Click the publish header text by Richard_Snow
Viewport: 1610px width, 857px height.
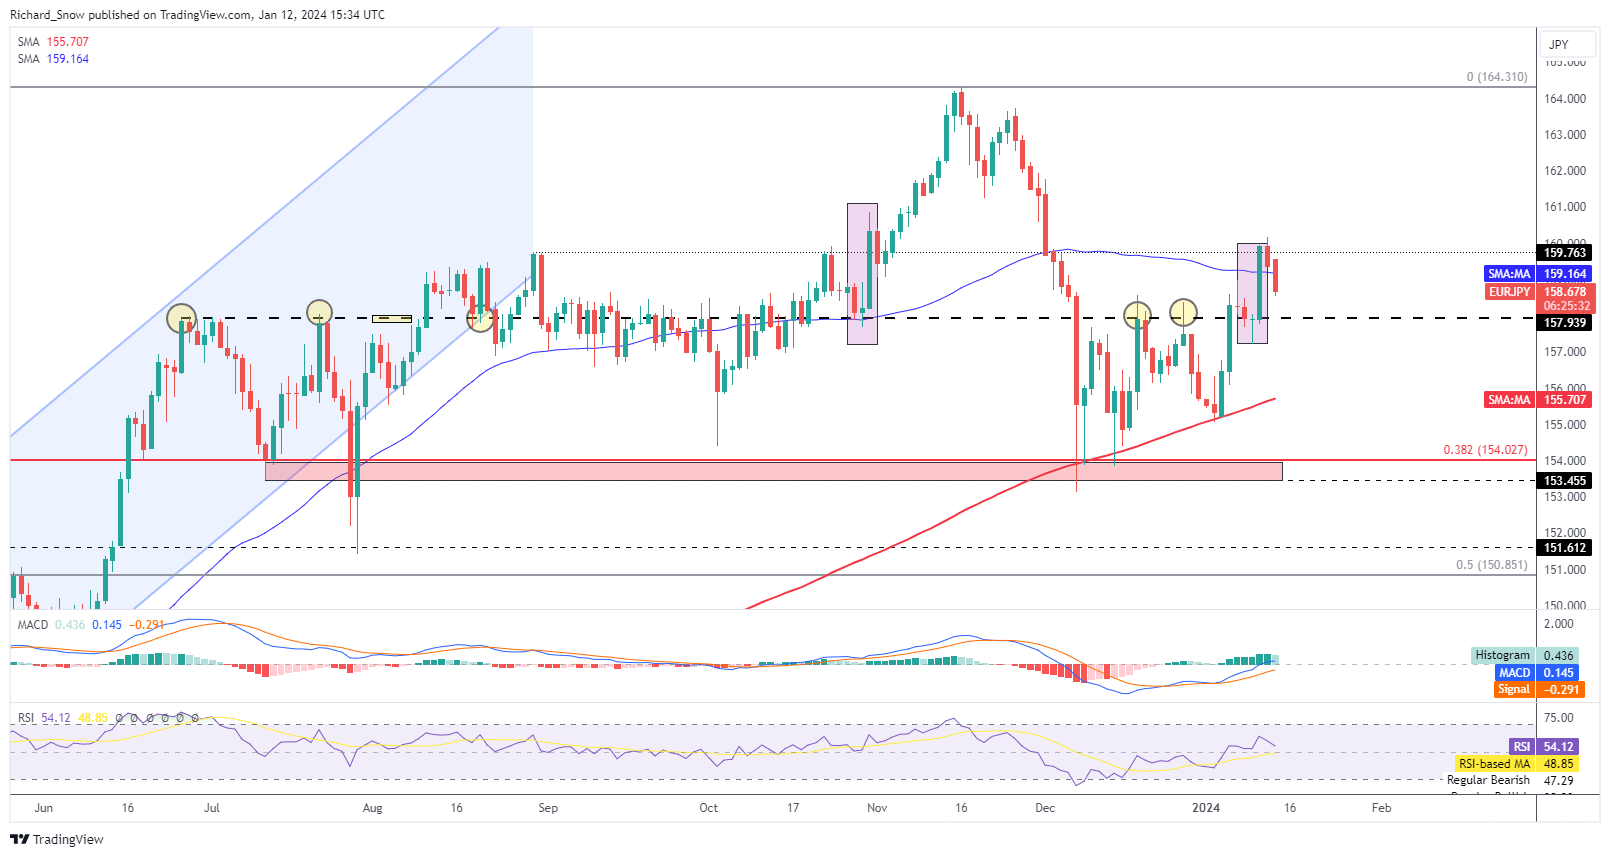click(x=198, y=15)
